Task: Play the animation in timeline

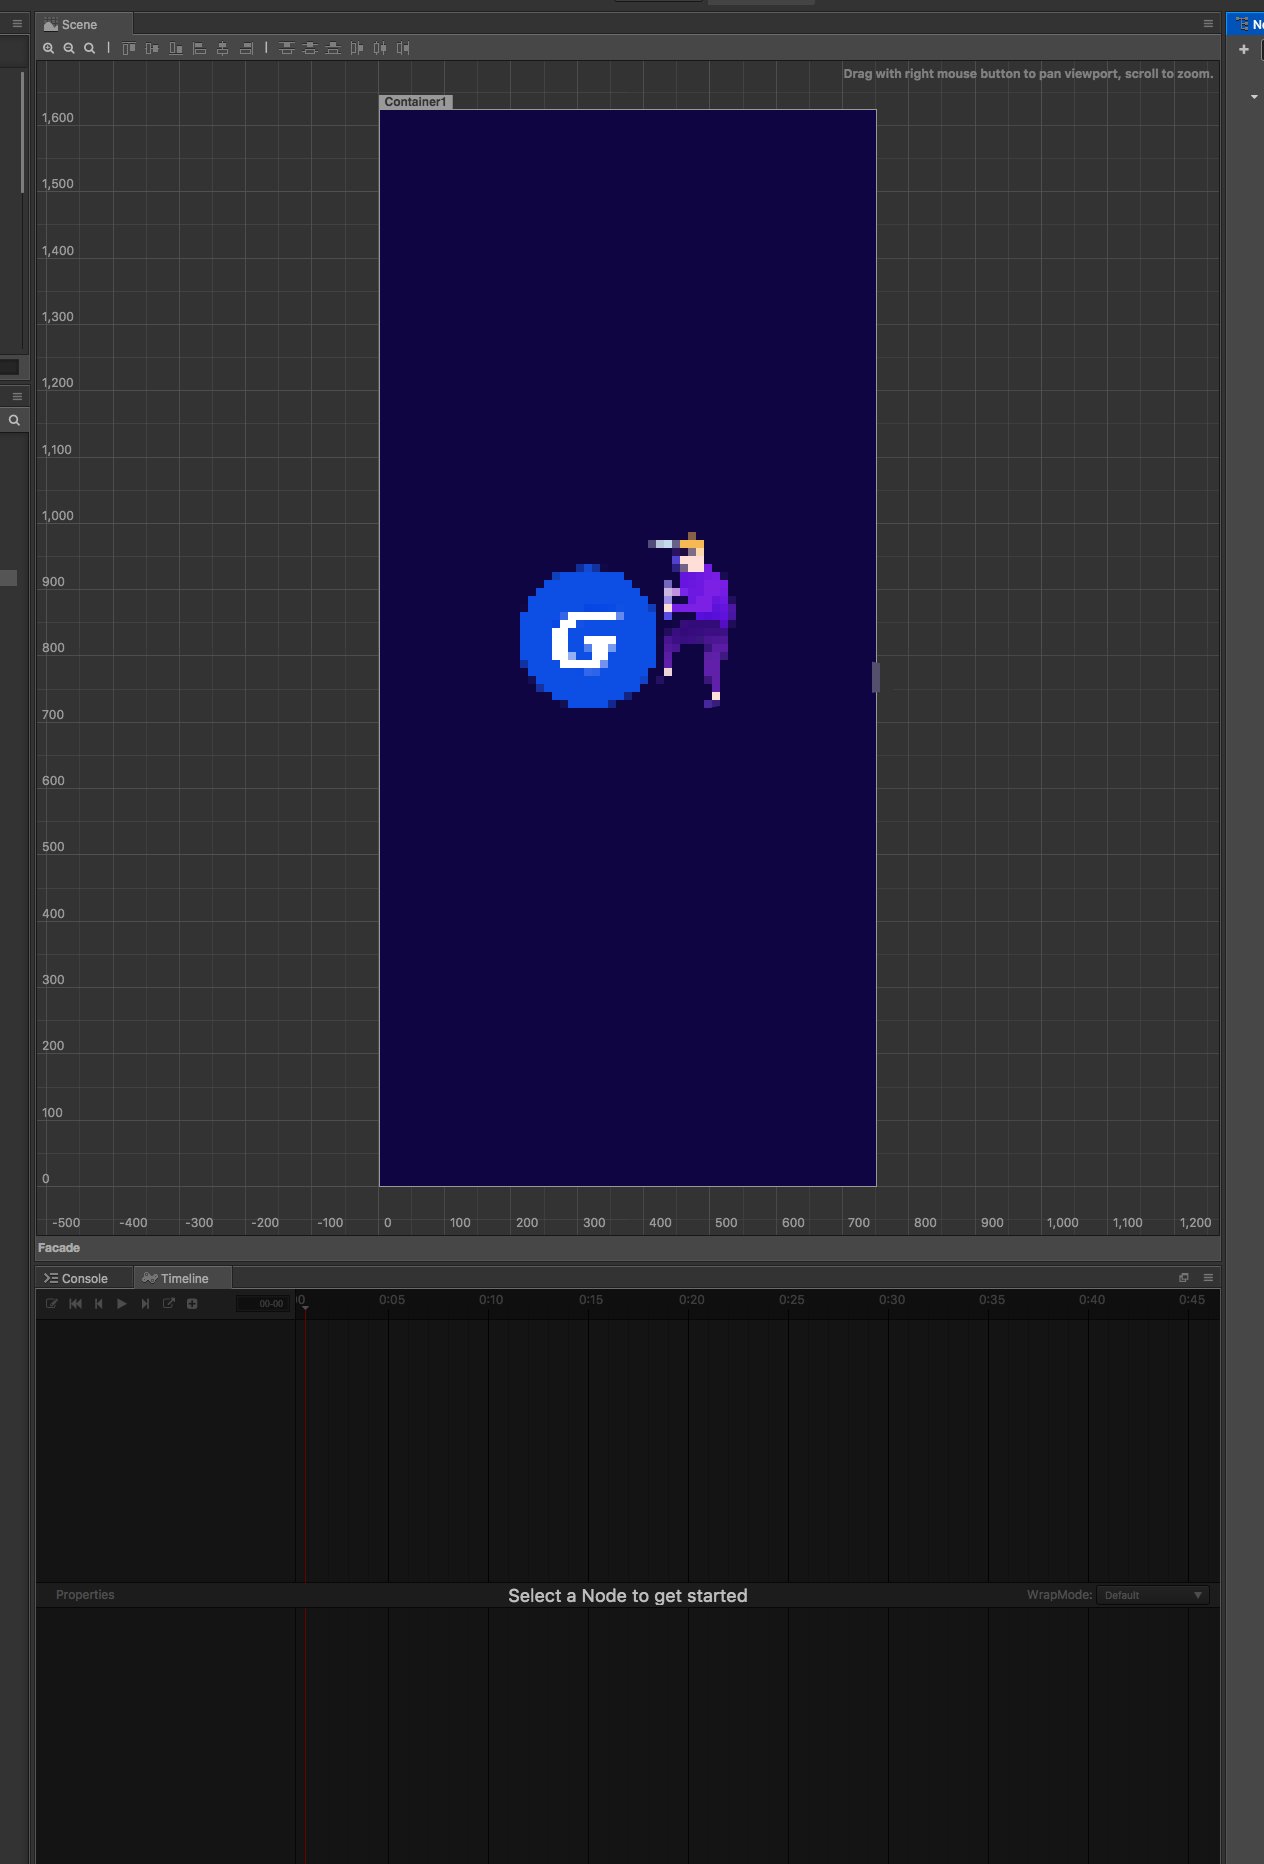Action: [x=122, y=1303]
